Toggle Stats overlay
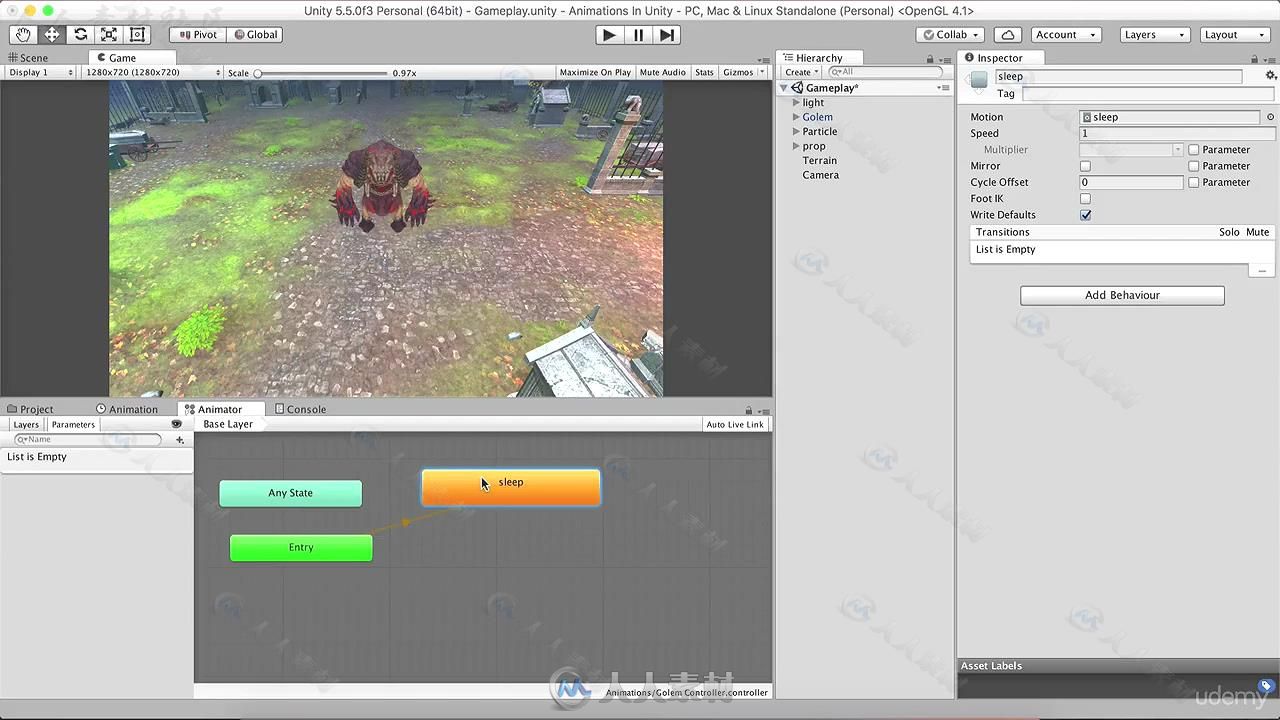Image resolution: width=1280 pixels, height=720 pixels. (704, 72)
